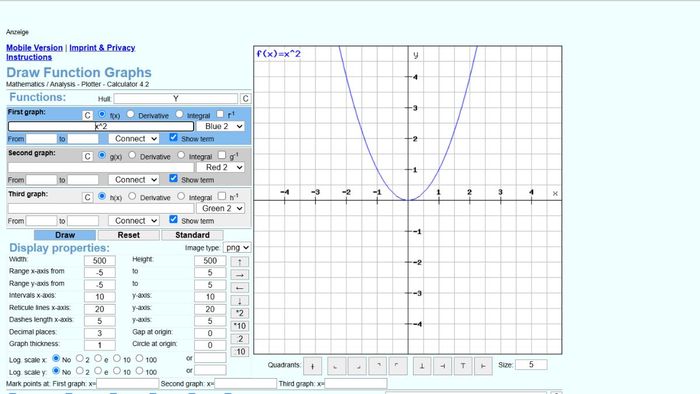This screenshot has width=700, height=394.
Task: Open the Blue 2 color dropdown
Action: click(221, 126)
